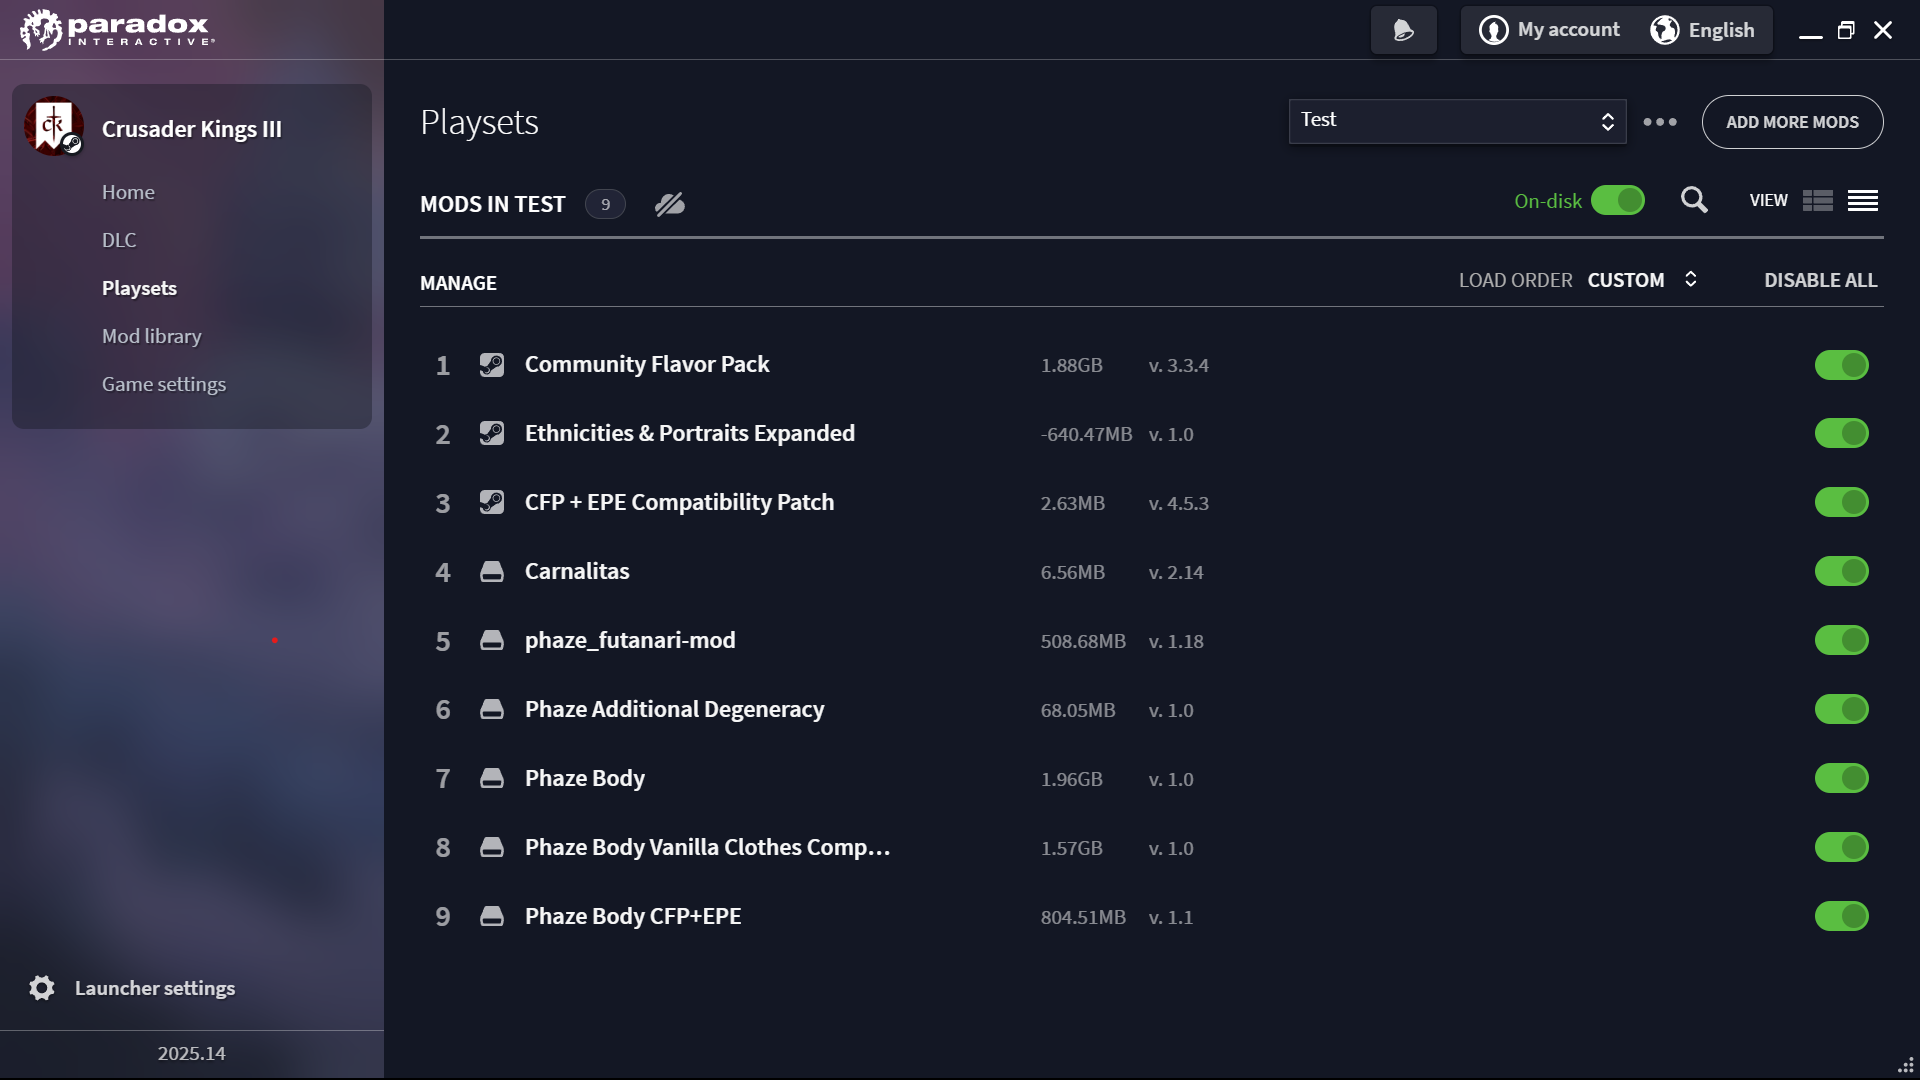Click the Steam icon beside Community Flavor Pack
This screenshot has height=1080, width=1920.
[492, 364]
